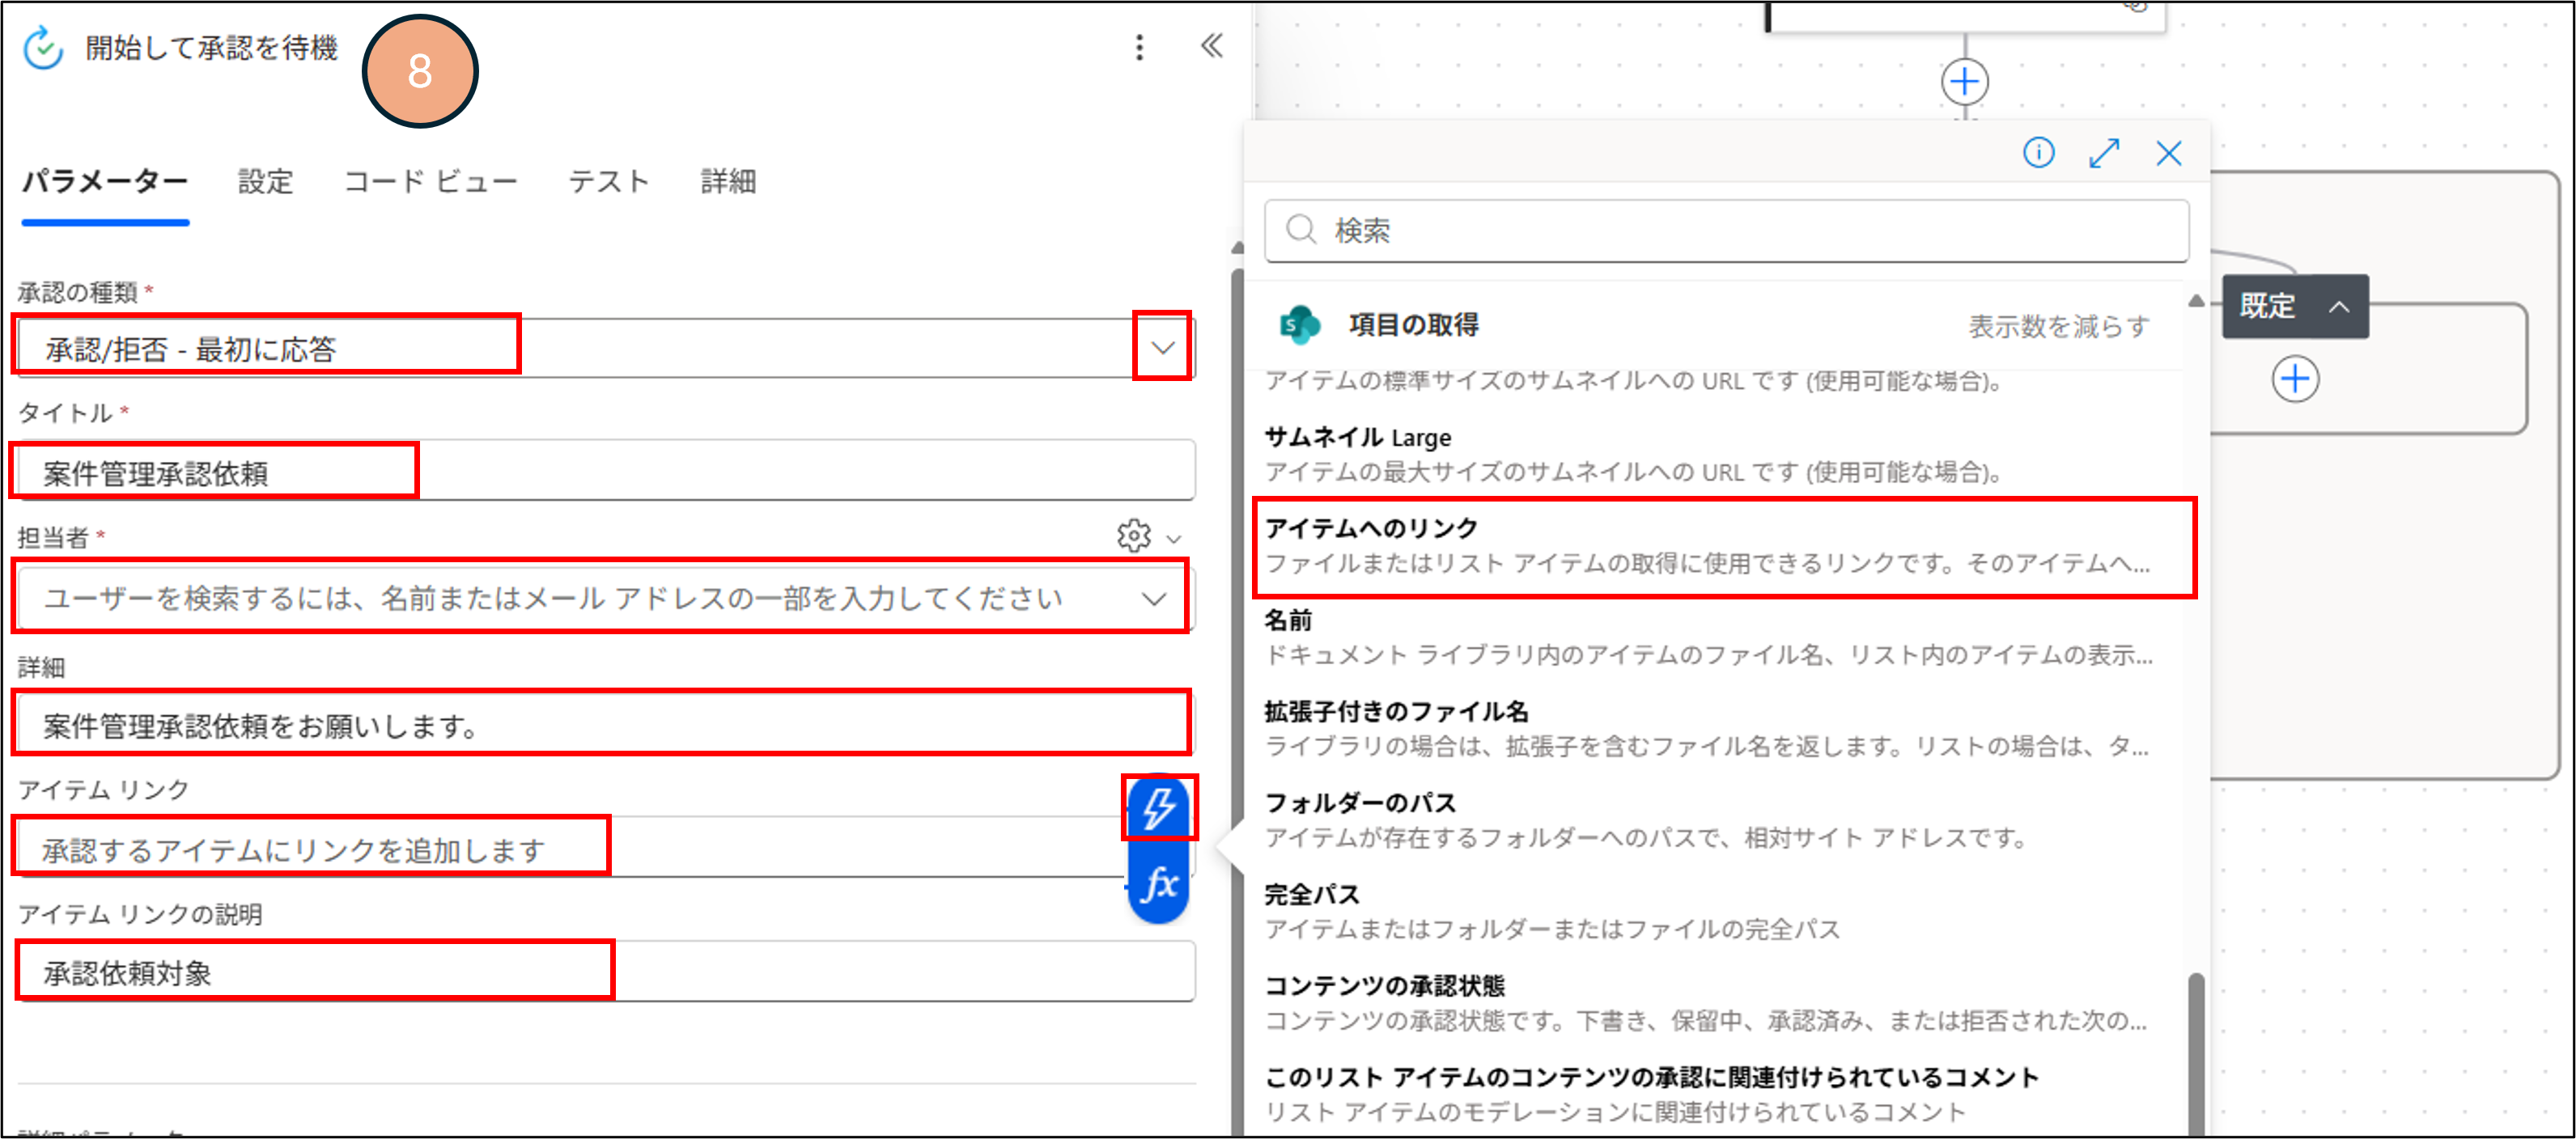Switch to the テスト tab
The height and width of the screenshot is (1139, 2576).
[608, 182]
